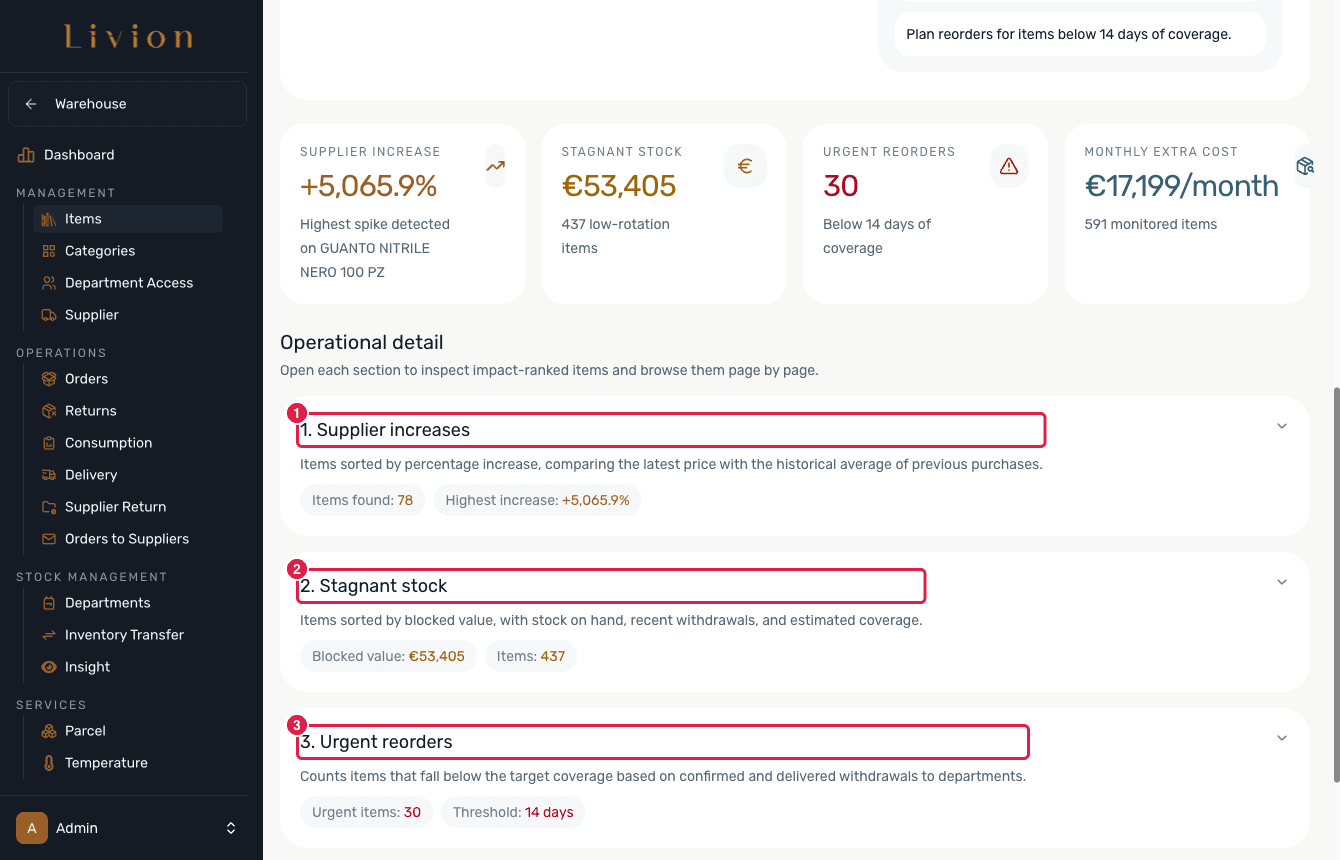Open Inventory Transfer page
The height and width of the screenshot is (860, 1340).
(x=128, y=635)
